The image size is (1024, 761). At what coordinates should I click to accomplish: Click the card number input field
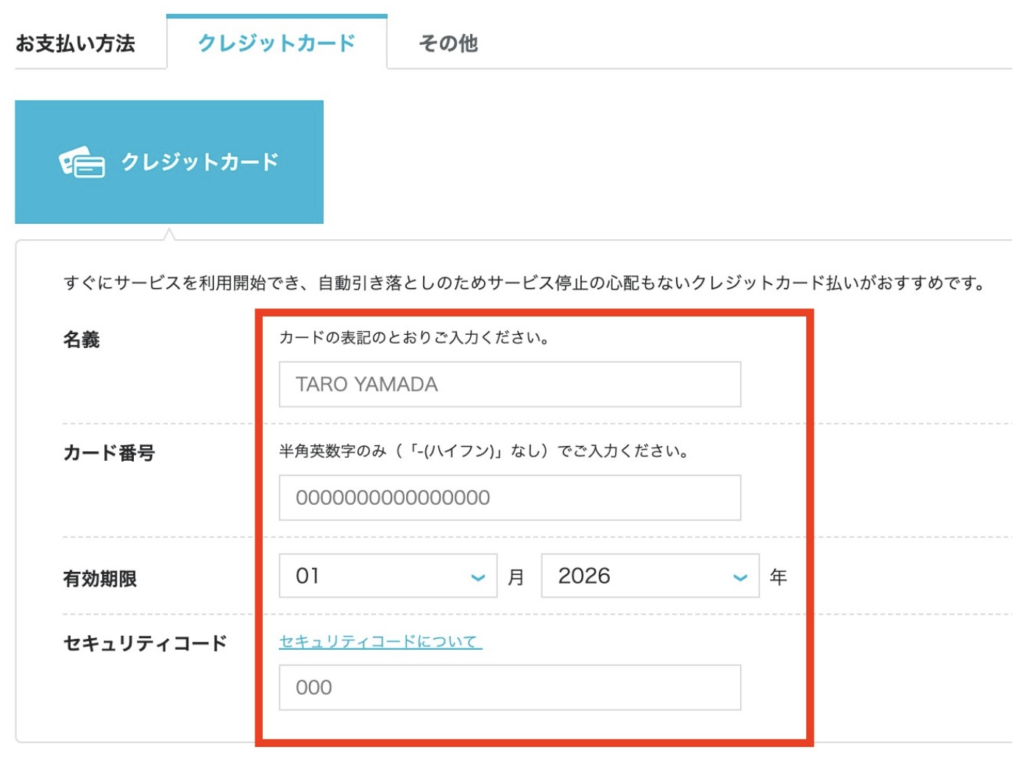(x=509, y=498)
